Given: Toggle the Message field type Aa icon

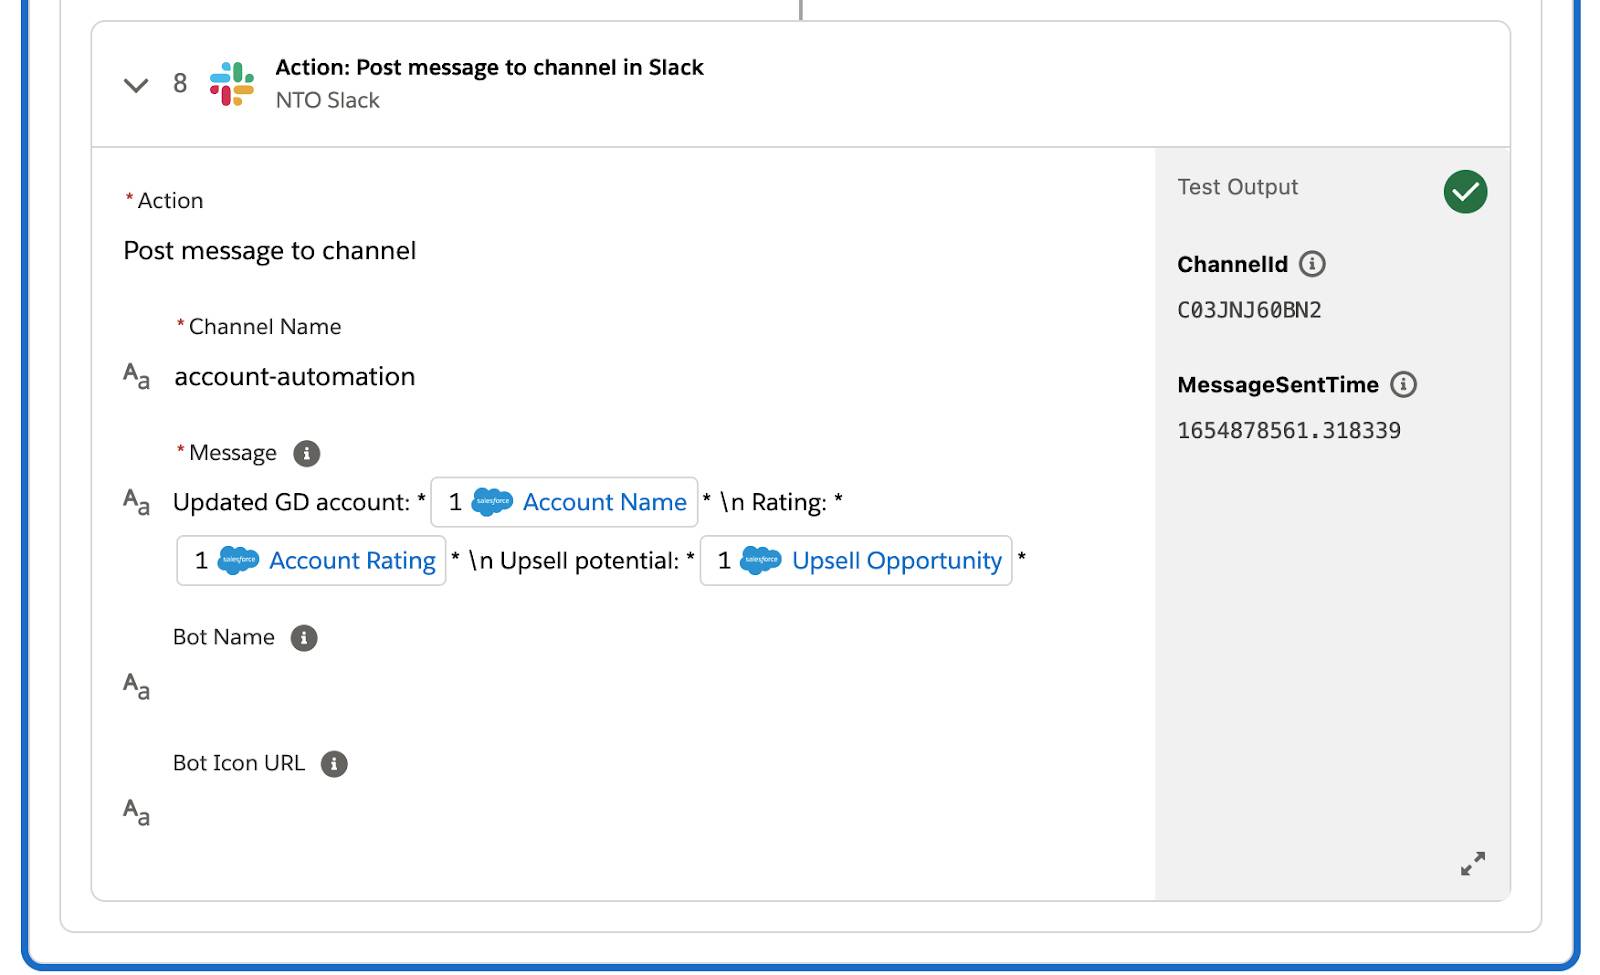Looking at the screenshot, I should tap(136, 502).
